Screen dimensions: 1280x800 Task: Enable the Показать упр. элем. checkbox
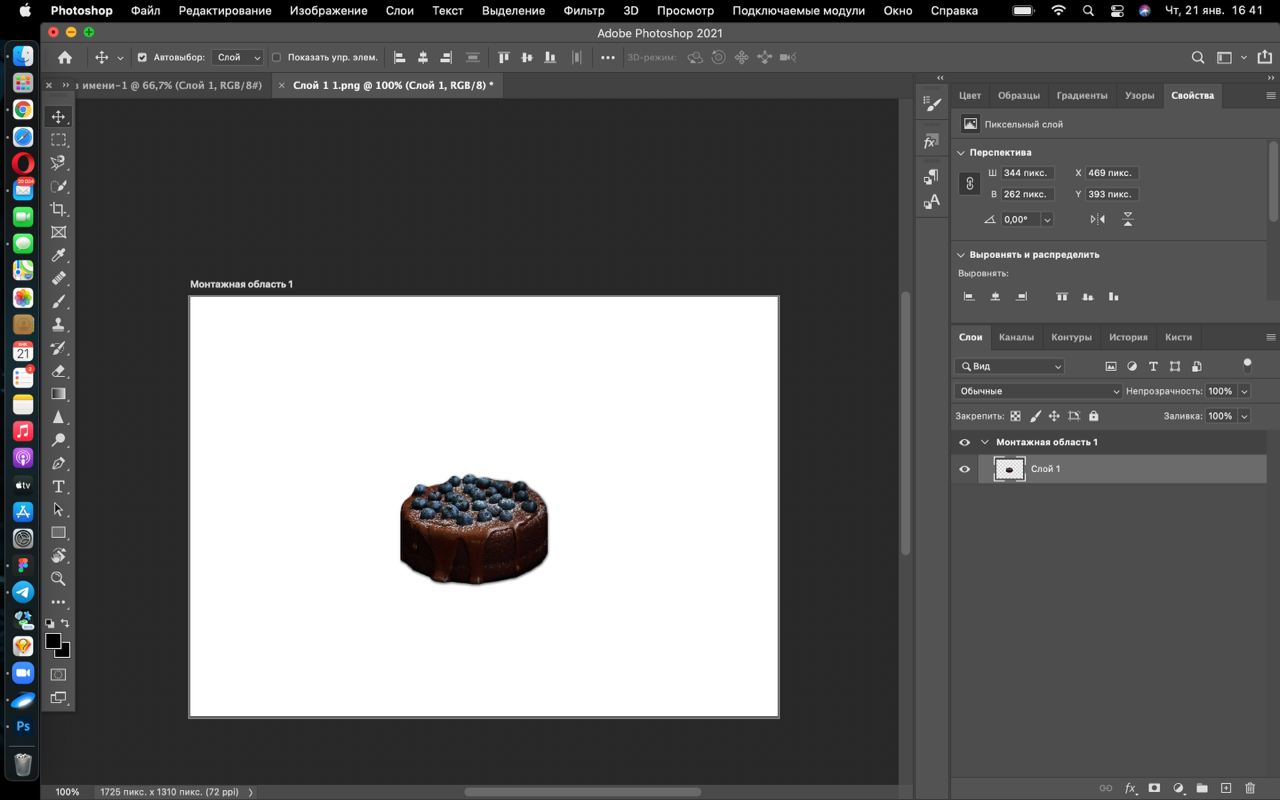coord(277,58)
